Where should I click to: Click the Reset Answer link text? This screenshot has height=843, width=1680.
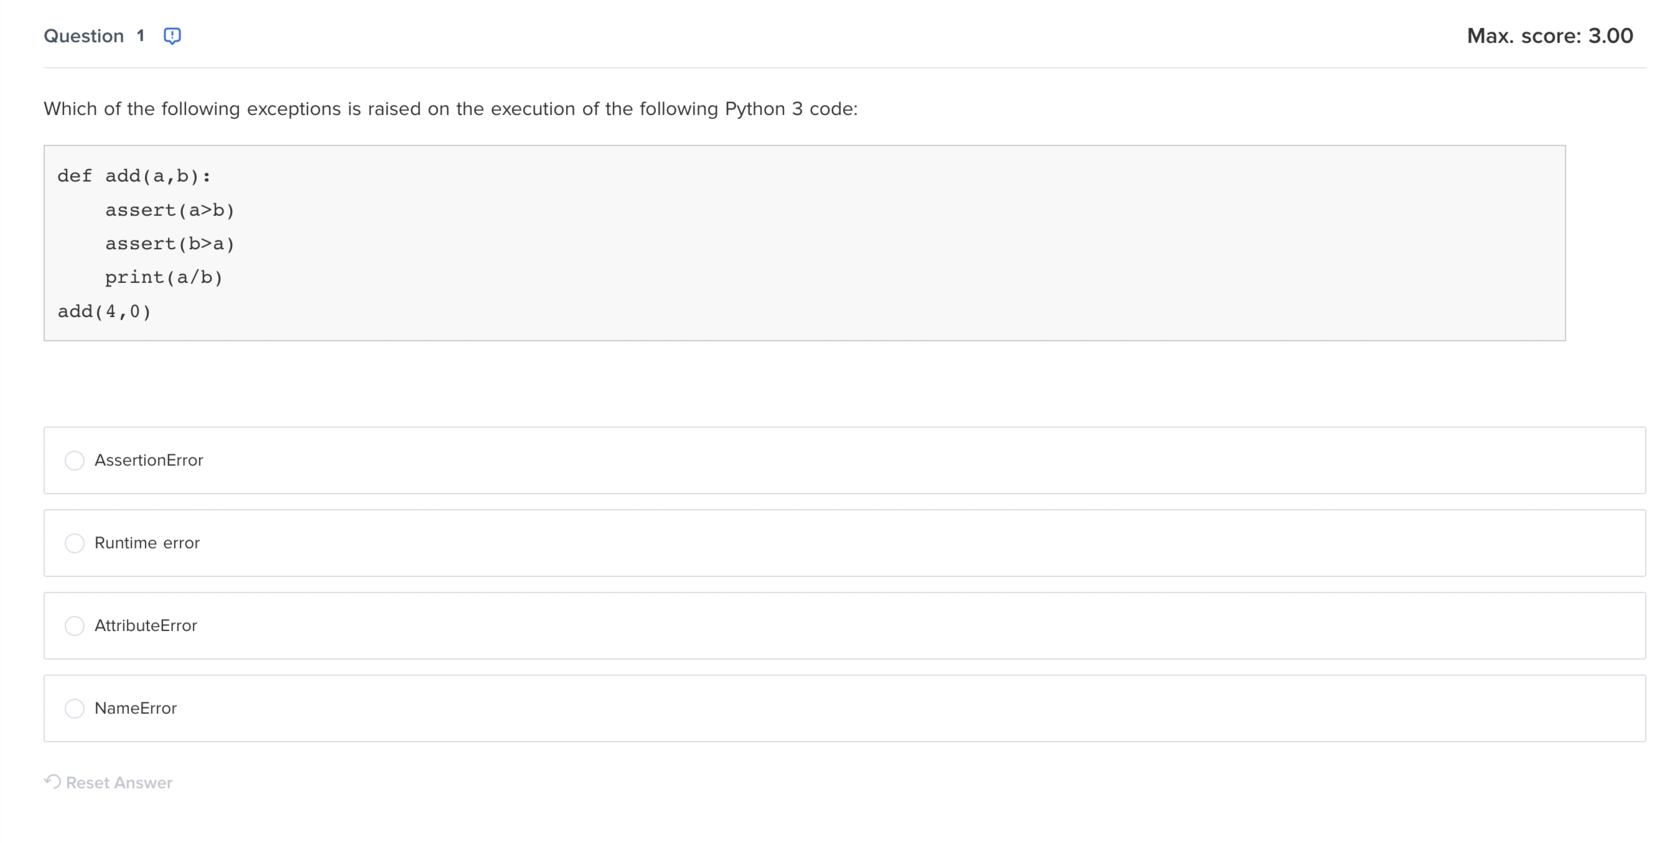click(x=119, y=783)
